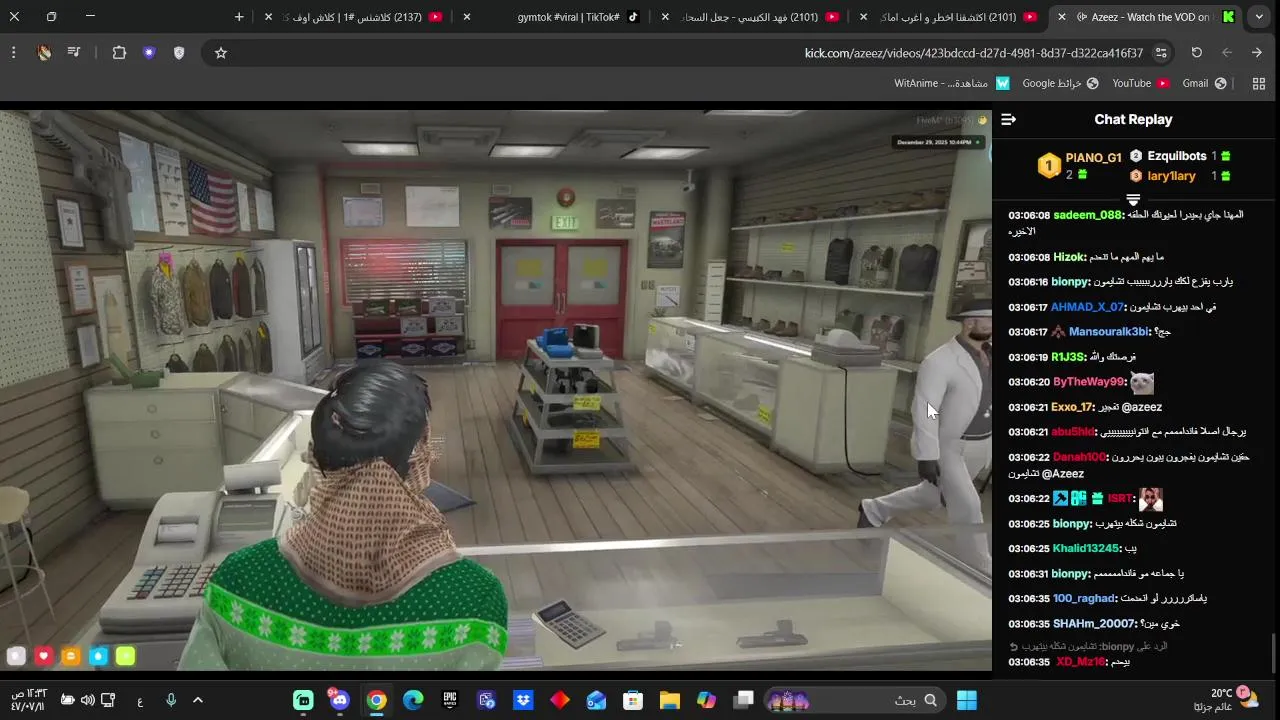Open the WitAnime bookmark

[x=952, y=83]
